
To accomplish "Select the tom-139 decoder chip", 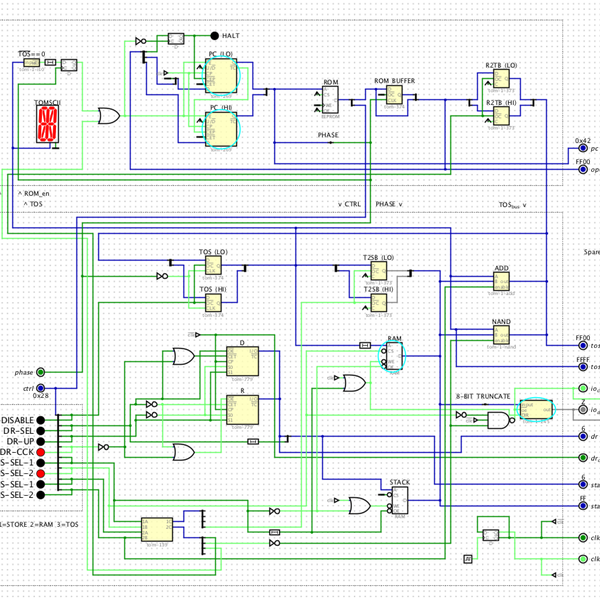I will coord(157,530).
